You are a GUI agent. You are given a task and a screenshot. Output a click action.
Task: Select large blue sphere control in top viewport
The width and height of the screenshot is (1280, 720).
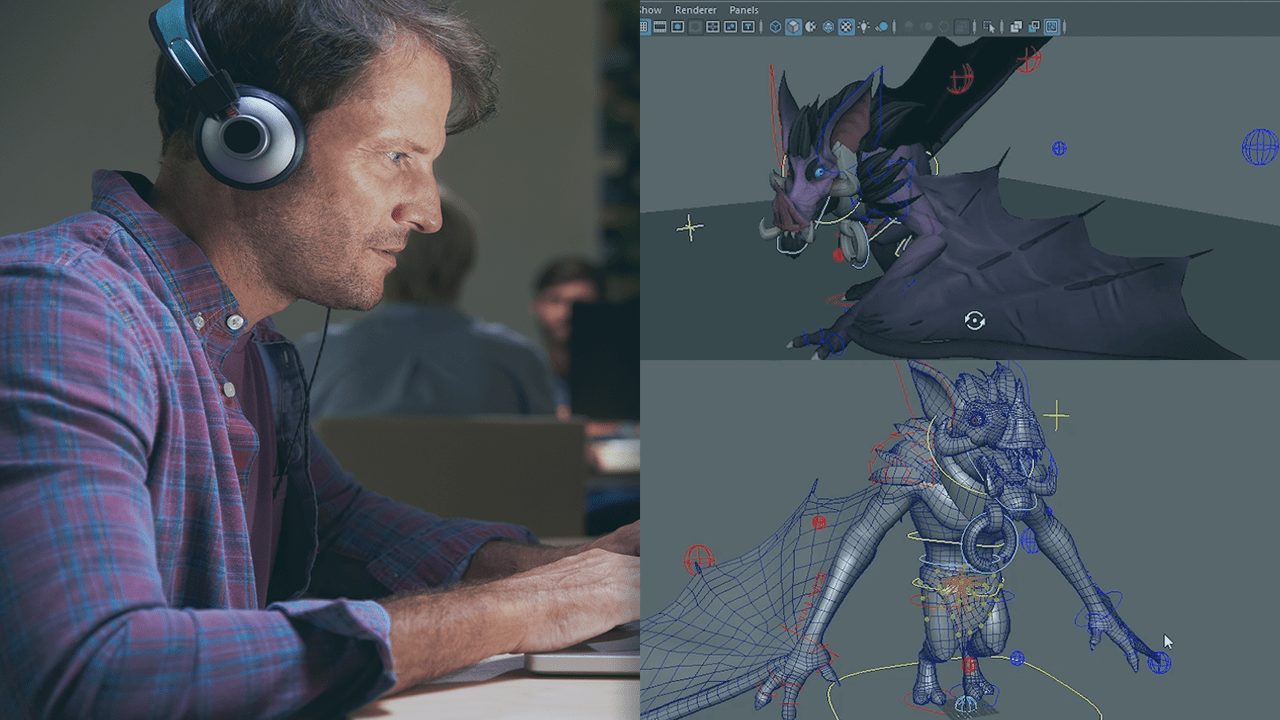pyautogui.click(x=1260, y=147)
